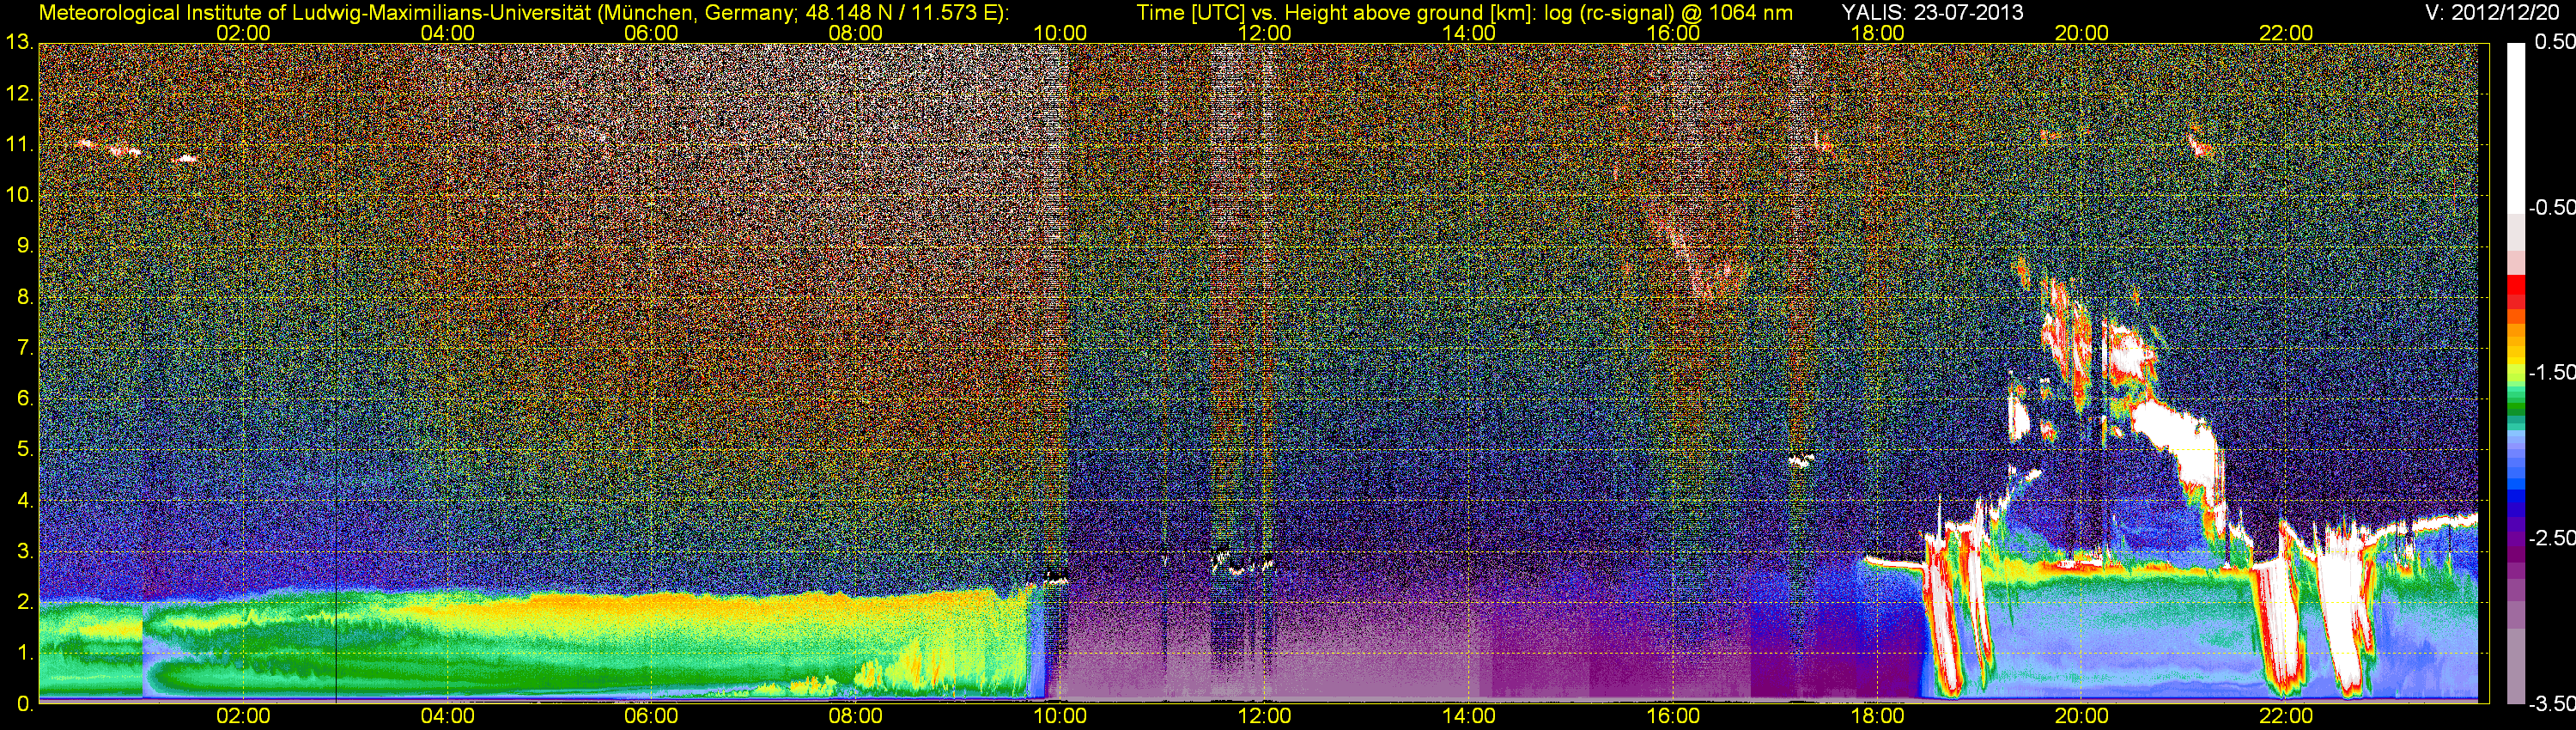The height and width of the screenshot is (730, 2576).
Task: Click 08:00 on the lower time axis
Action: (x=856, y=717)
